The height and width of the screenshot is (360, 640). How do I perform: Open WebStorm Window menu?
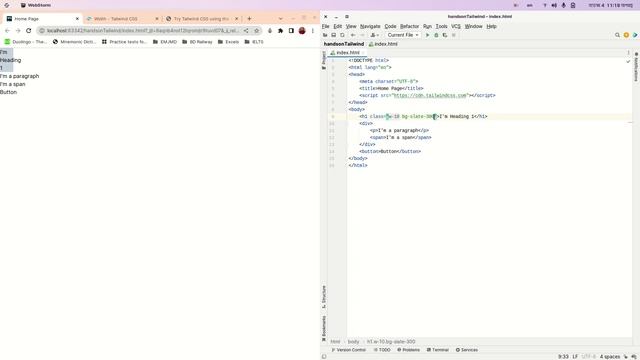coord(473,26)
